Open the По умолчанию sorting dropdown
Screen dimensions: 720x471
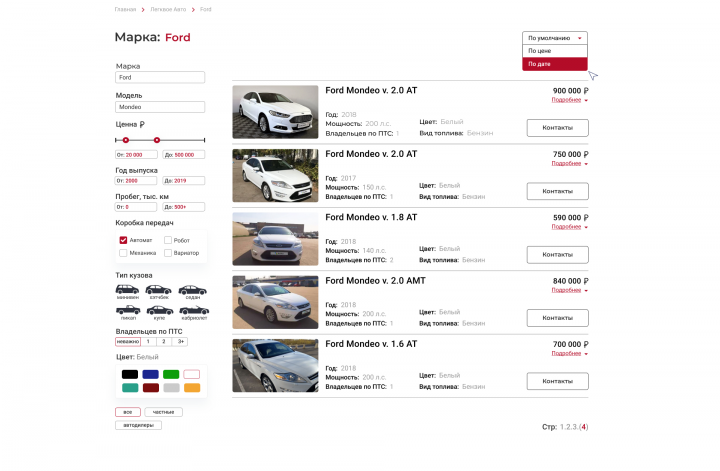555,38
